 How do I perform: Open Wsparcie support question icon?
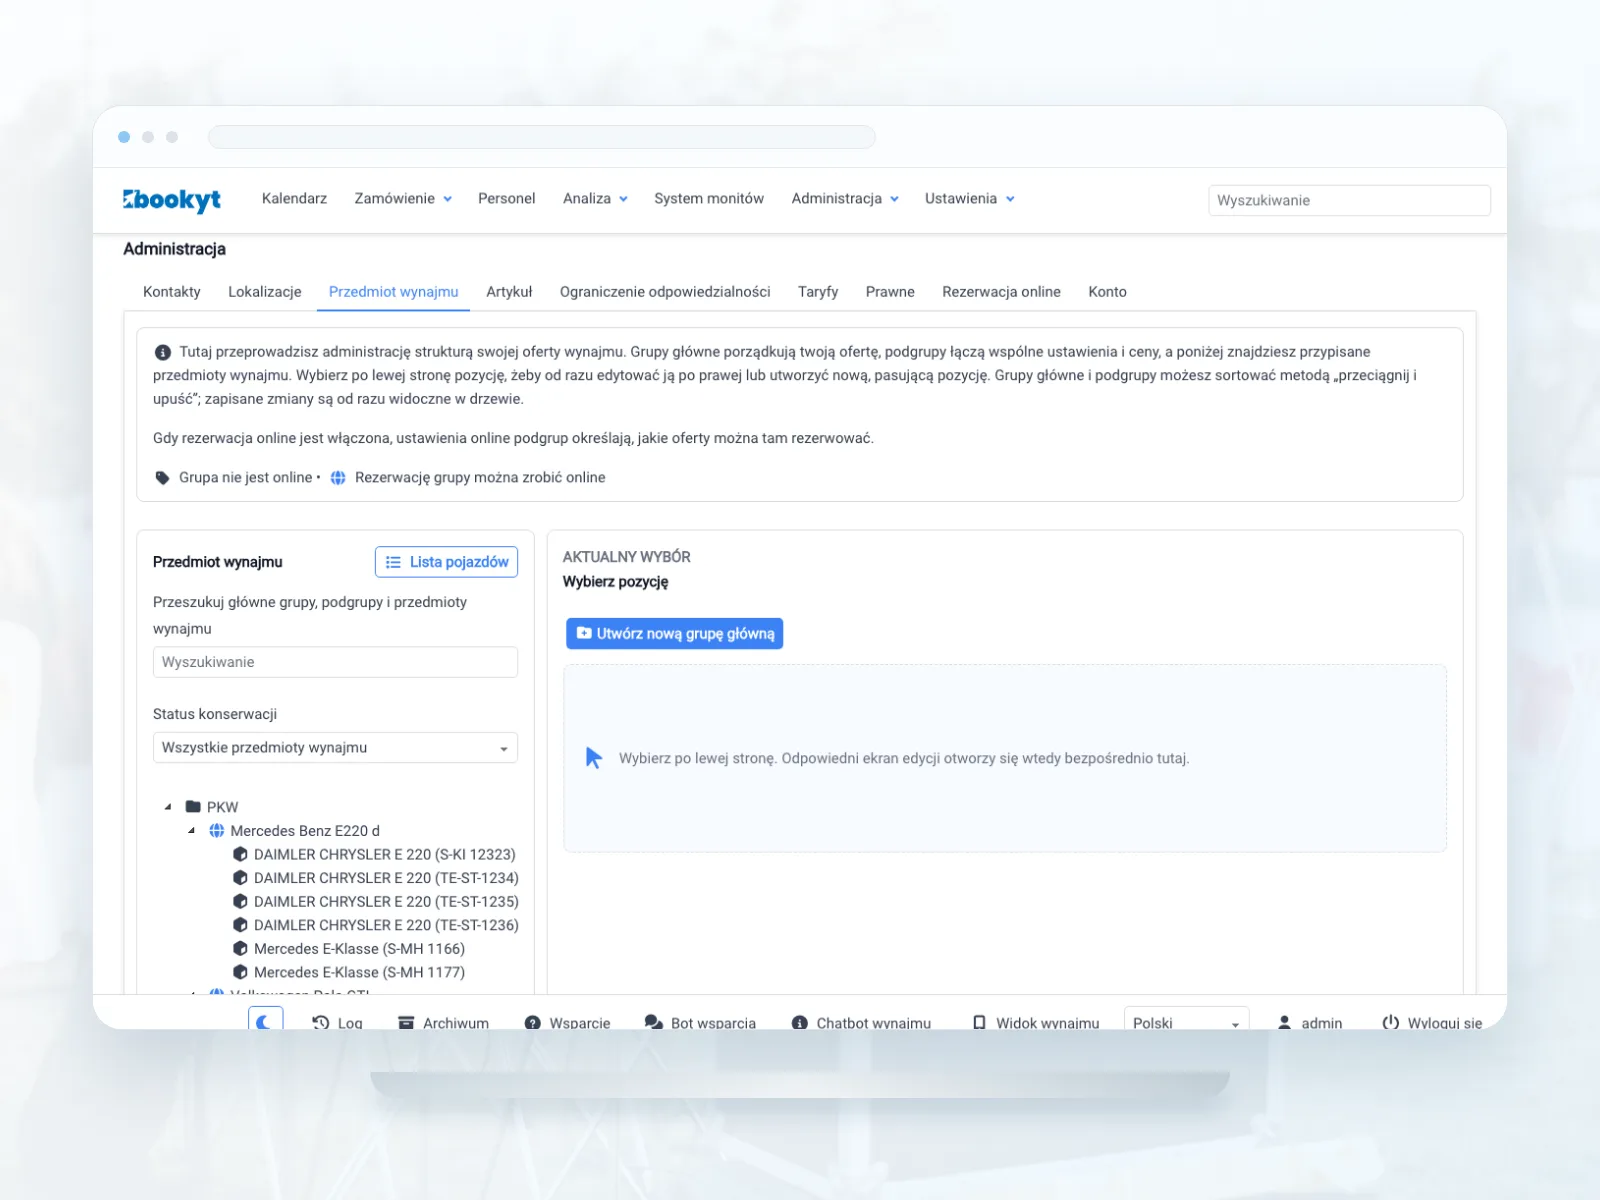point(533,1022)
